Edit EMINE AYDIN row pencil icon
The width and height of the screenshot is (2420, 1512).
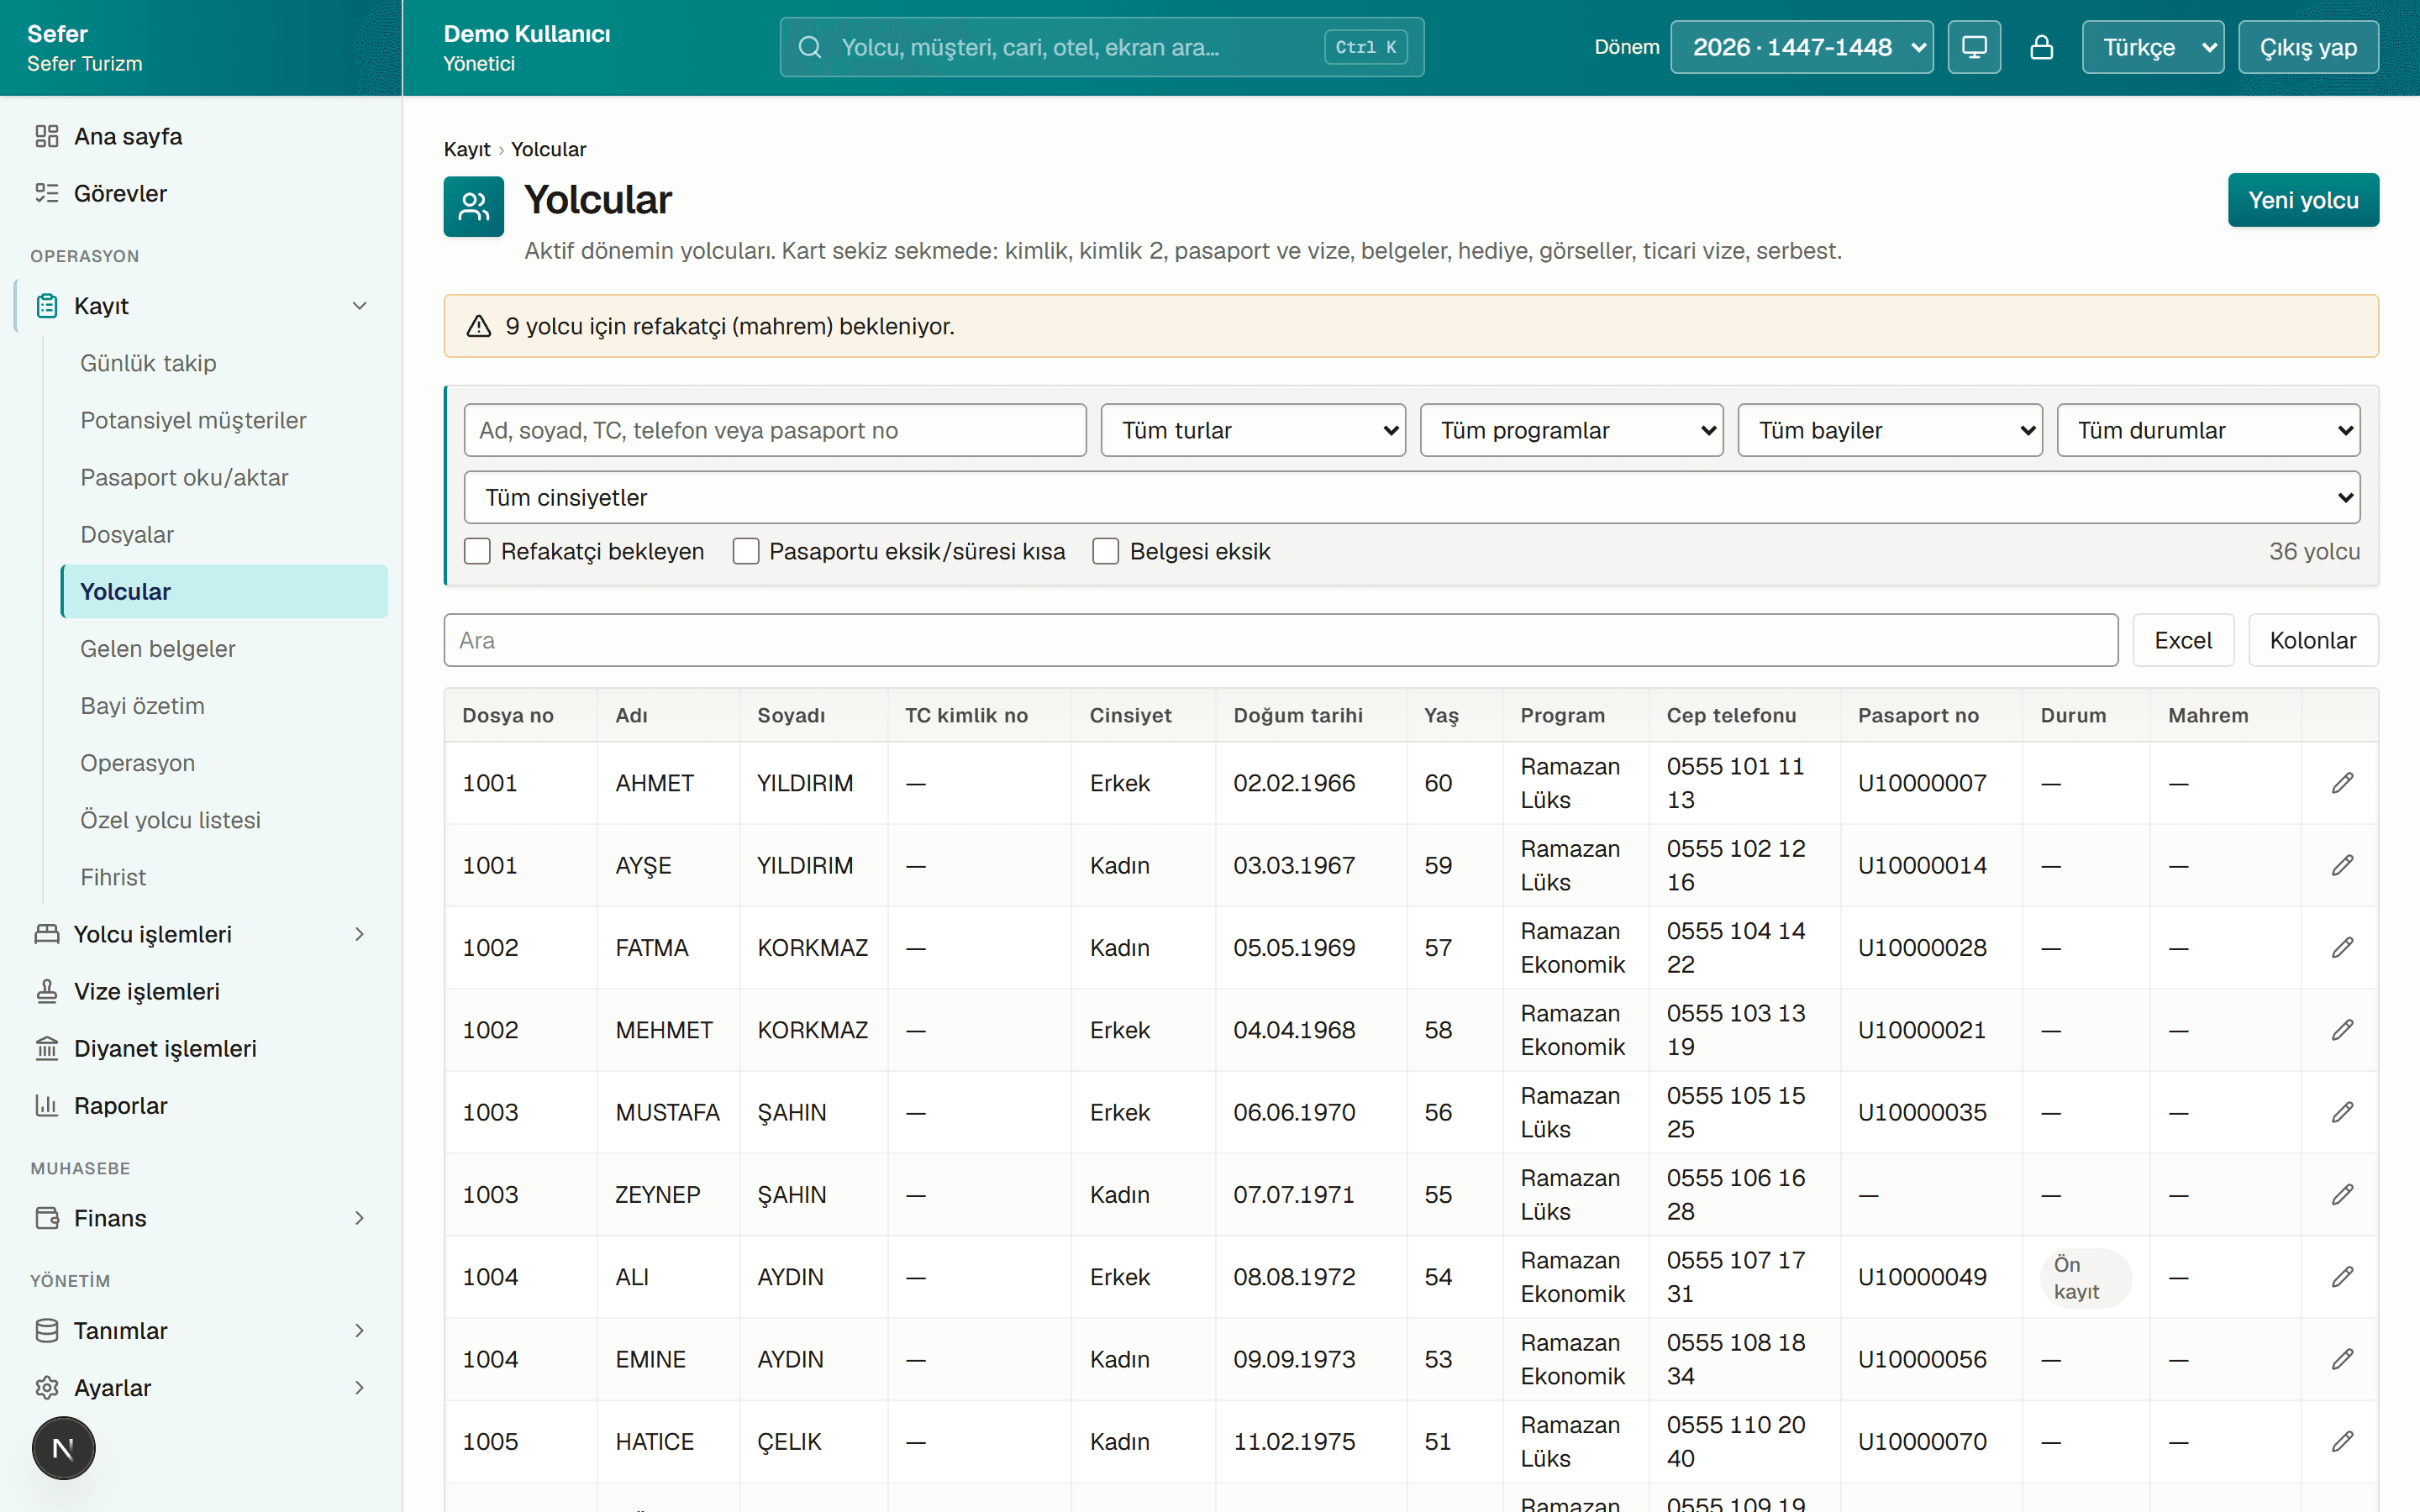coord(2342,1359)
